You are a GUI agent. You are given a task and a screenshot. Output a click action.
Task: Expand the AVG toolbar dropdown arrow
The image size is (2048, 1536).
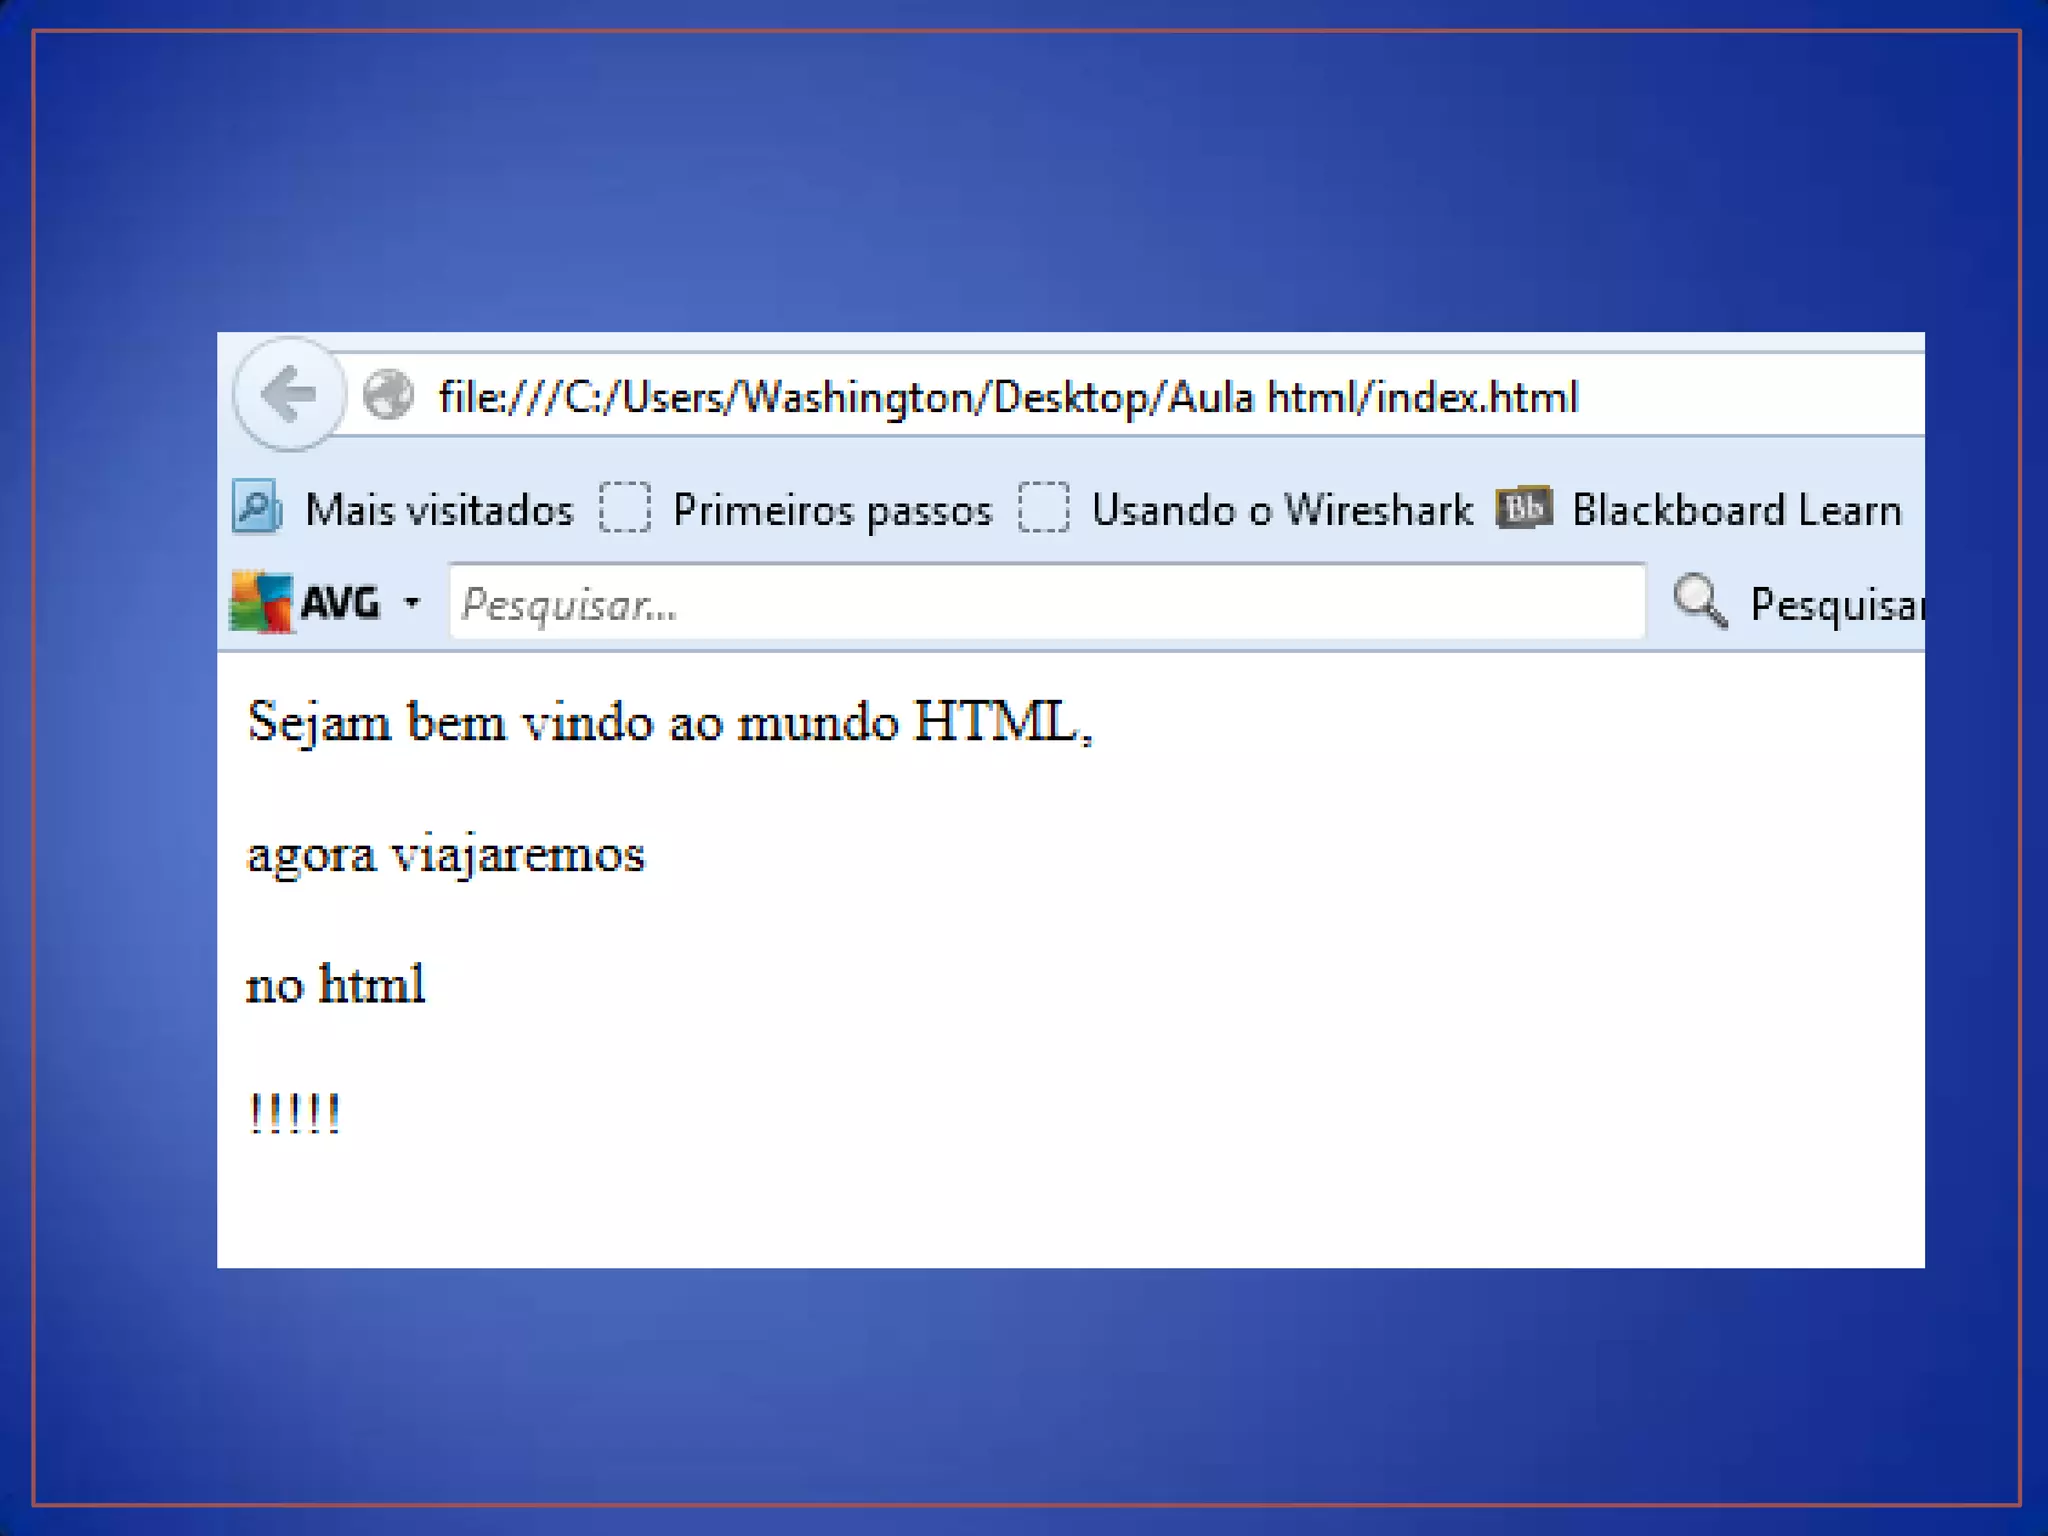pyautogui.click(x=411, y=603)
